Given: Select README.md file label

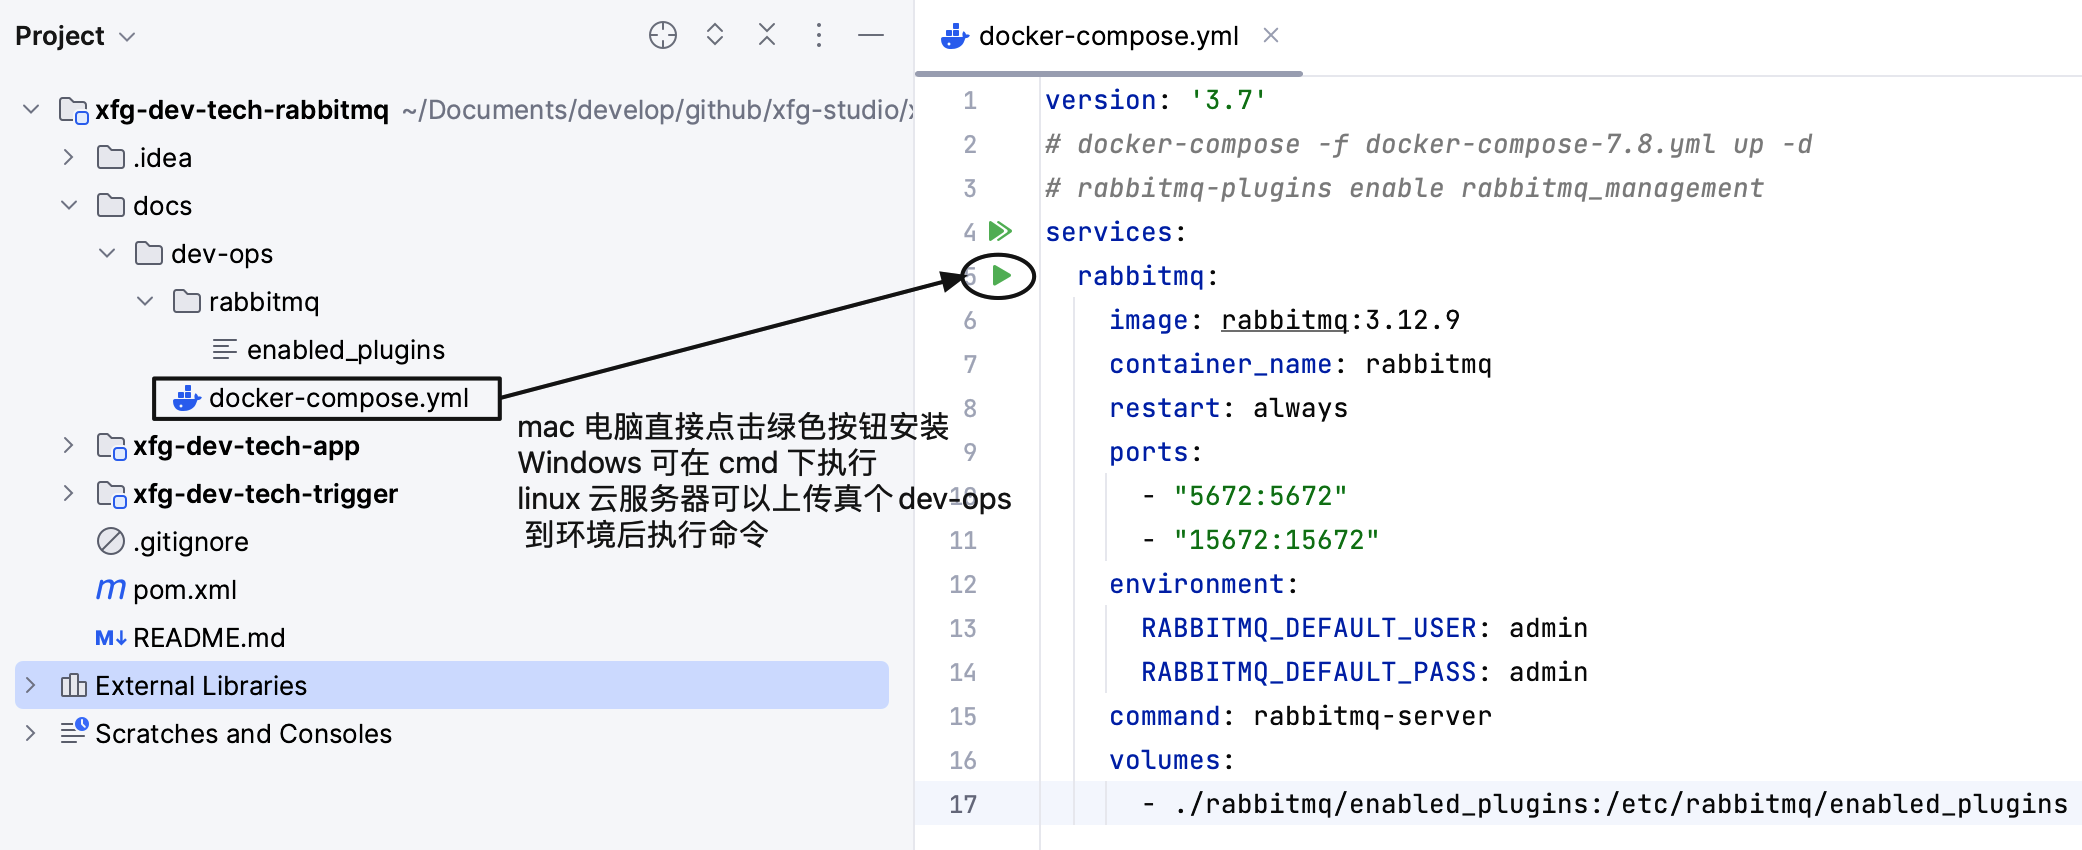Looking at the screenshot, I should point(209,637).
